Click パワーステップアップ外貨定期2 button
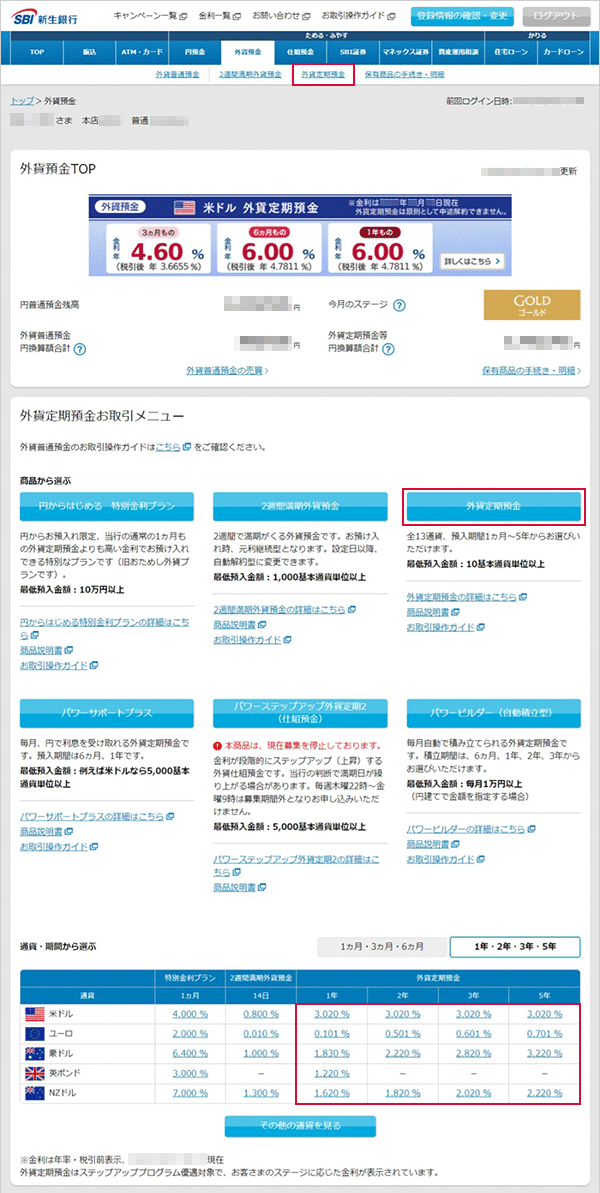 [300, 713]
